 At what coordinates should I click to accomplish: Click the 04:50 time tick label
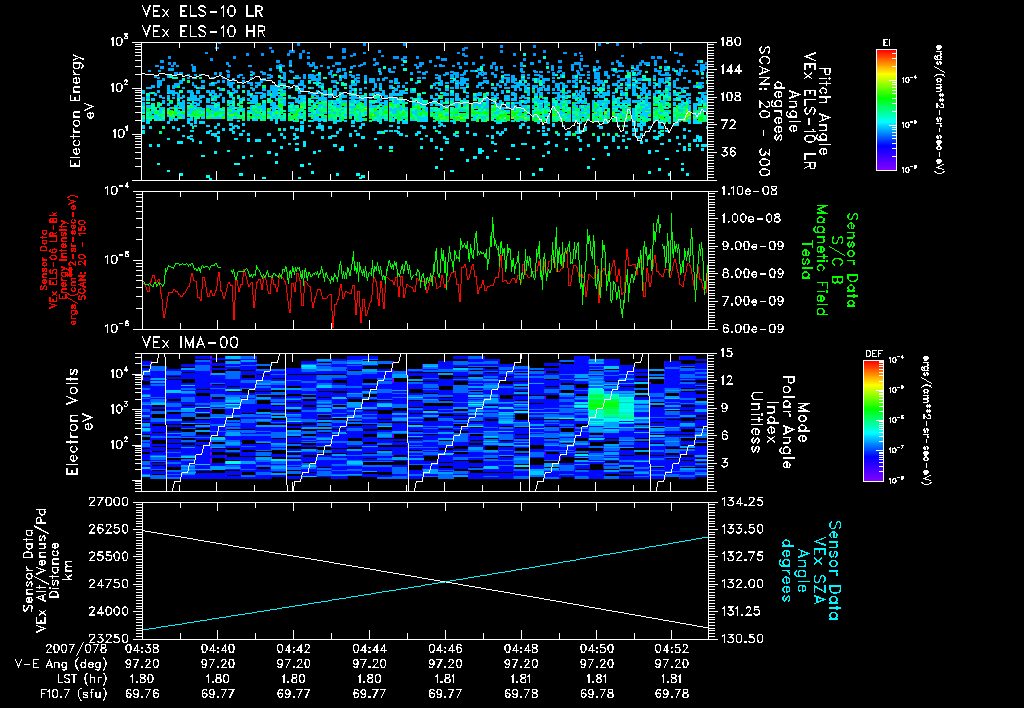click(x=597, y=649)
